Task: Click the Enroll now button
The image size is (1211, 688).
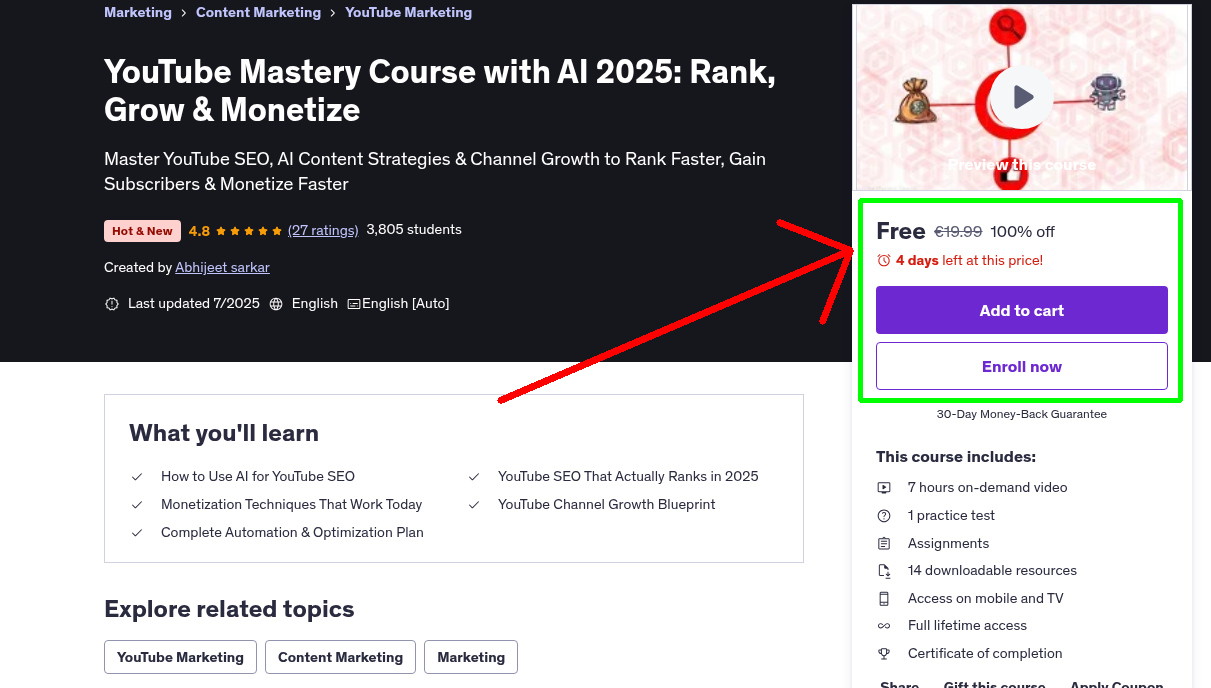Action: (x=1022, y=366)
